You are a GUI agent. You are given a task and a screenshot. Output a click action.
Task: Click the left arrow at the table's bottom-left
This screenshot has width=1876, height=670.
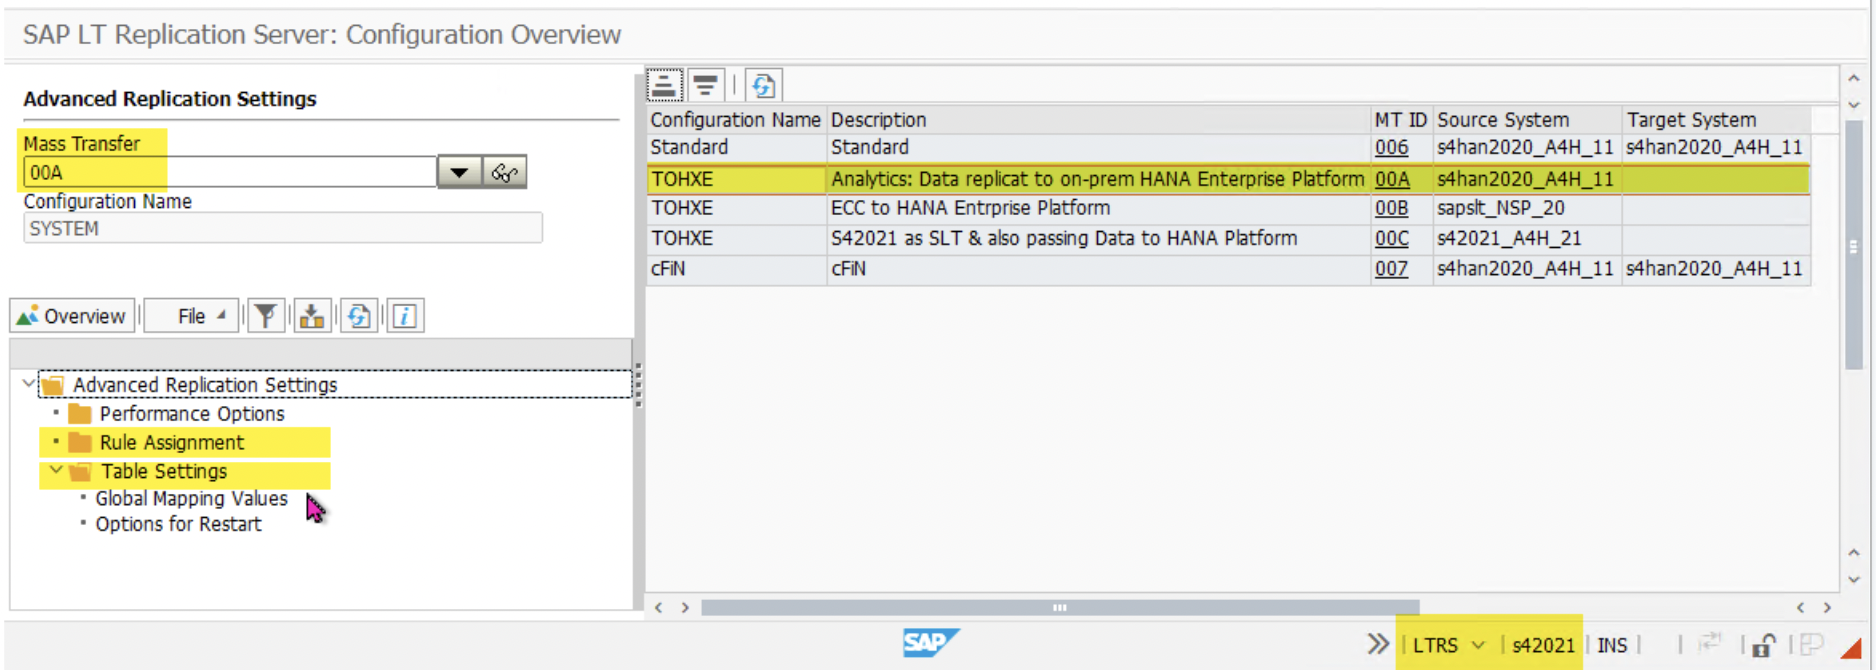click(658, 607)
